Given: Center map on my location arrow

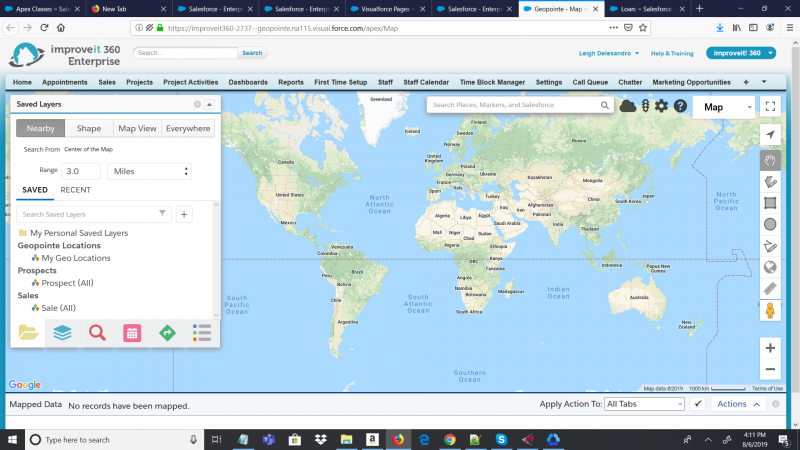Looking at the screenshot, I should click(770, 135).
